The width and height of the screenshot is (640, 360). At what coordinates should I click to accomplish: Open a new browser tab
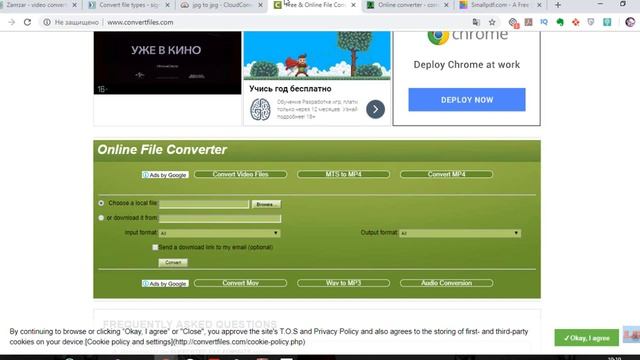tap(558, 5)
